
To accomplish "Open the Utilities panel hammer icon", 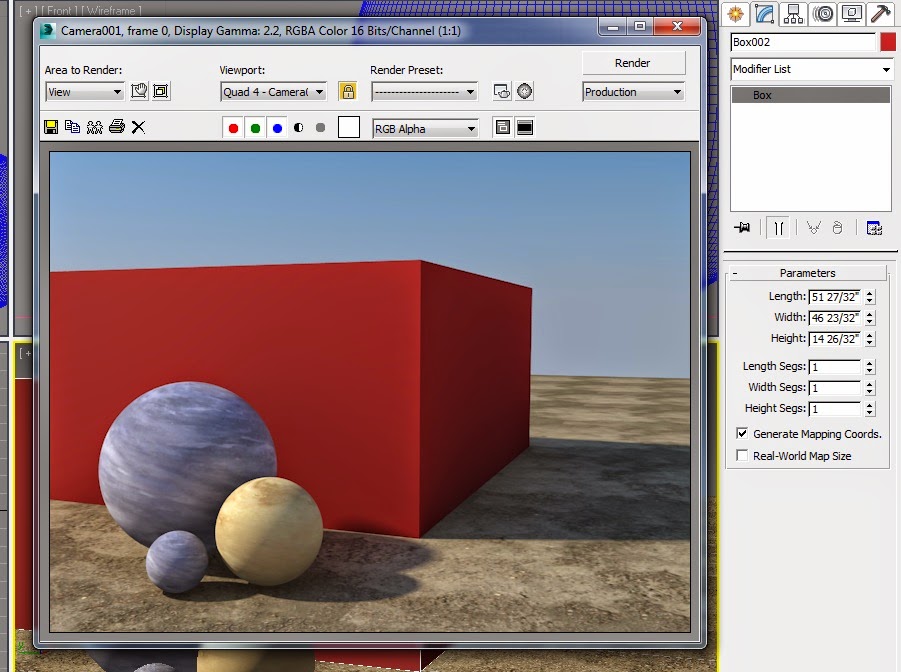I will [x=879, y=14].
